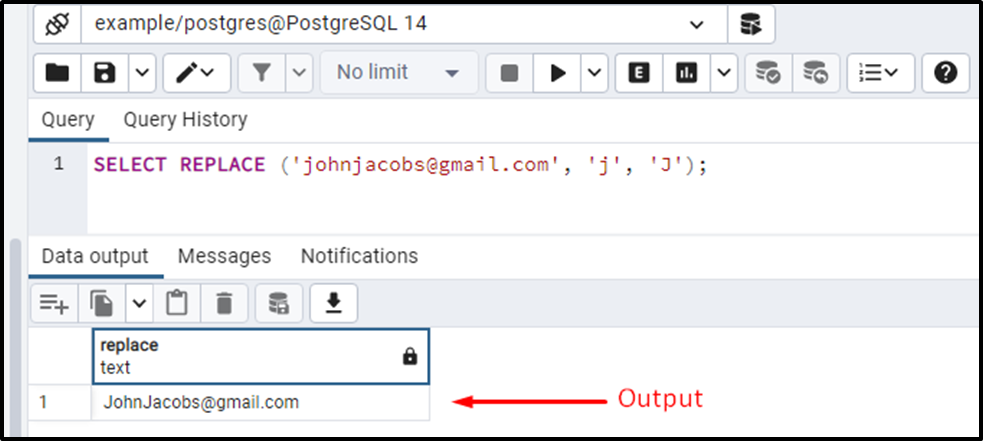Click the commit transaction database icon
This screenshot has height=441, width=983.
click(768, 73)
